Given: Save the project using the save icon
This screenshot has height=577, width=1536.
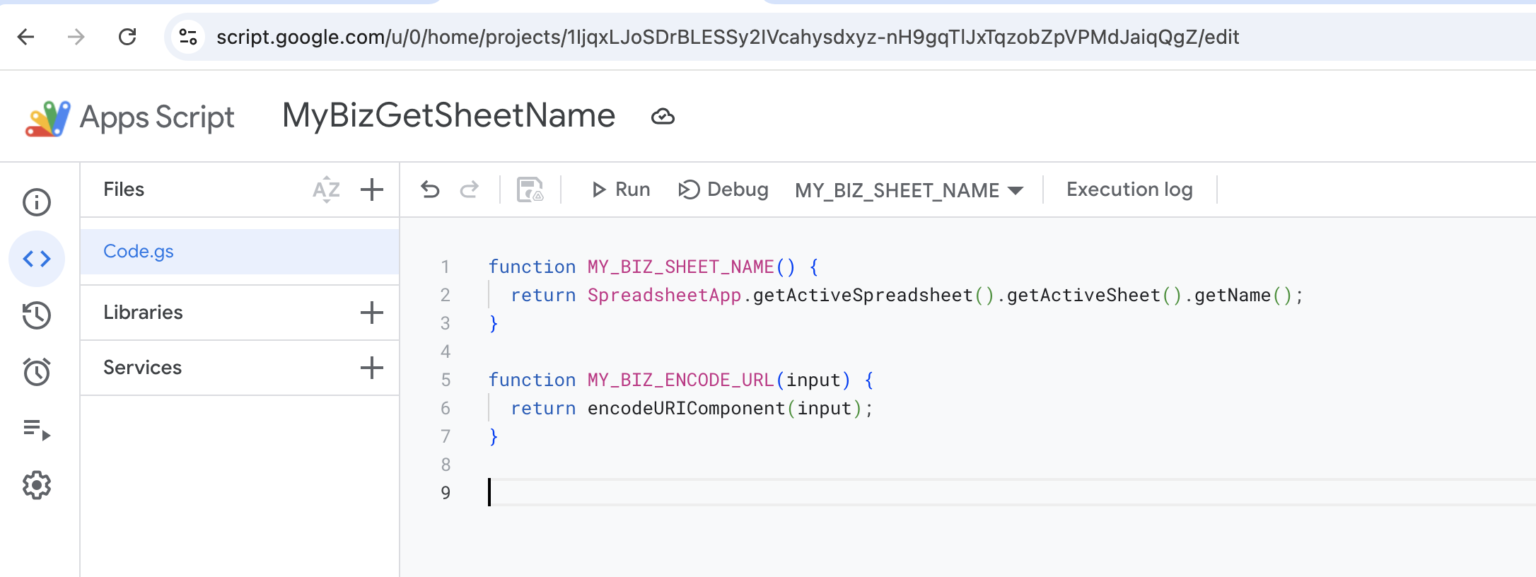Looking at the screenshot, I should [530, 189].
